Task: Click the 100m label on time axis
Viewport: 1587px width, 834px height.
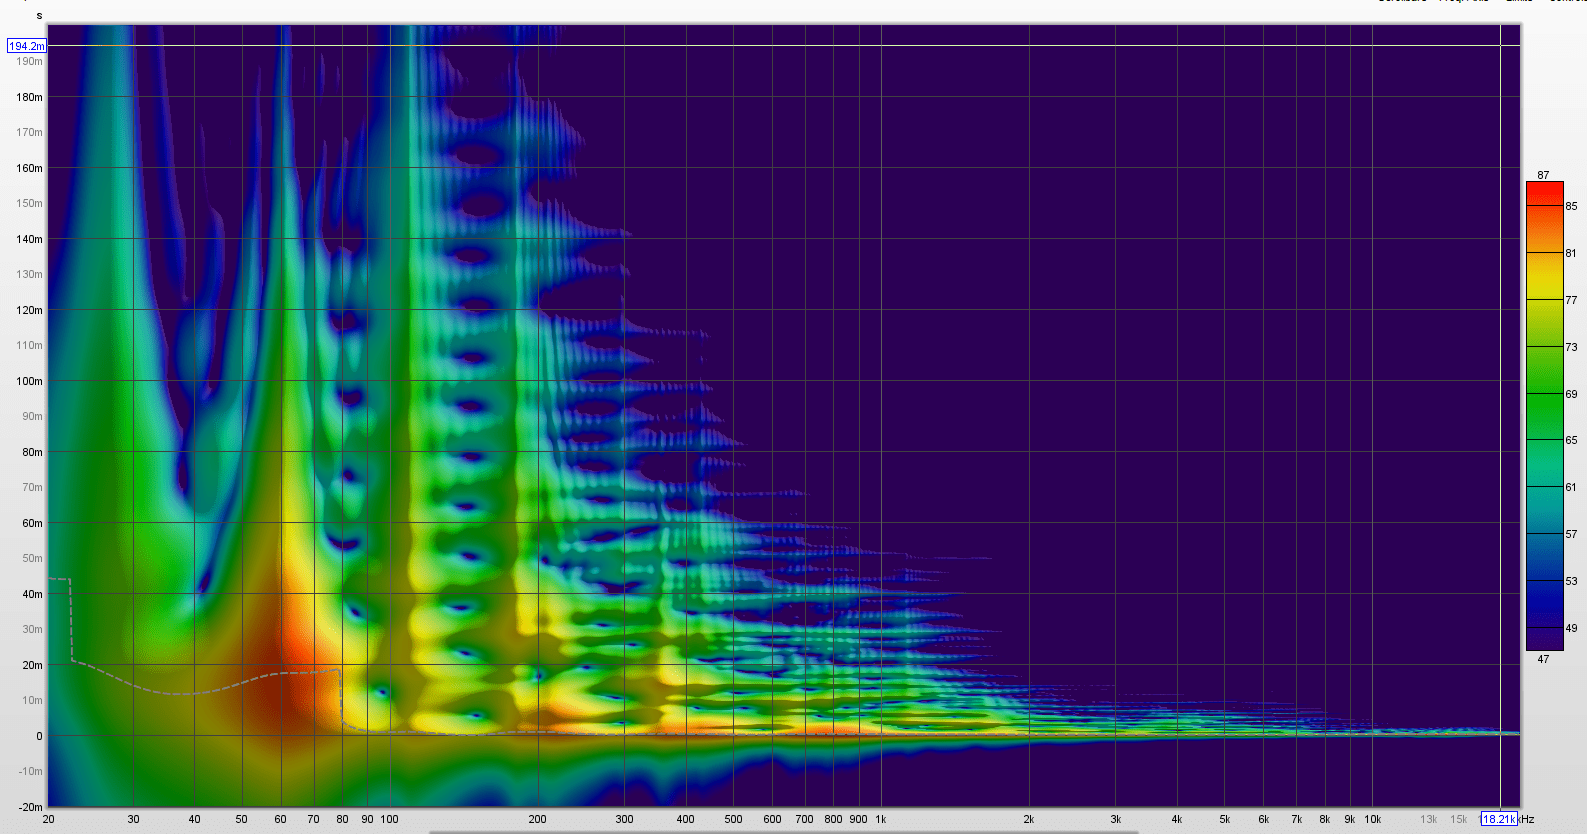Action: tap(29, 381)
